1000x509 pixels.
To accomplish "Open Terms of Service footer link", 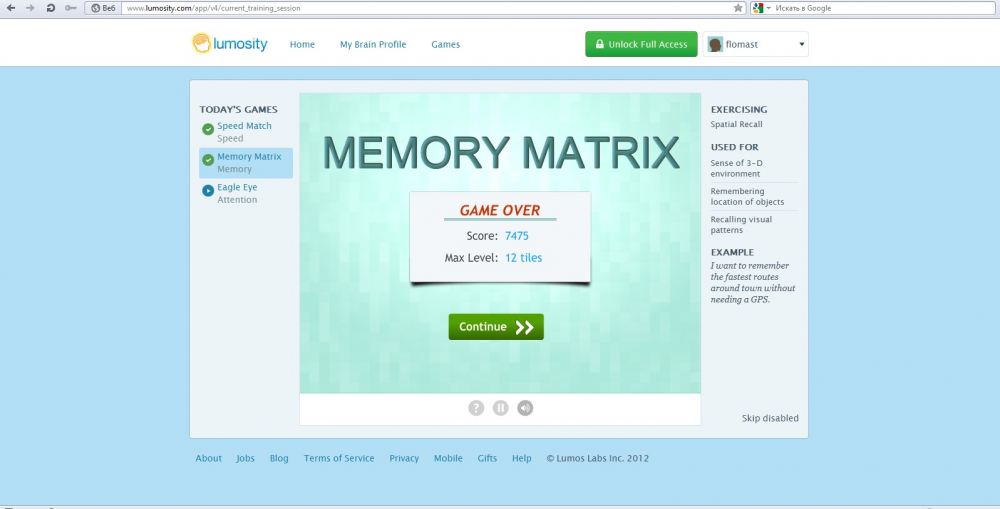I will [x=339, y=459].
